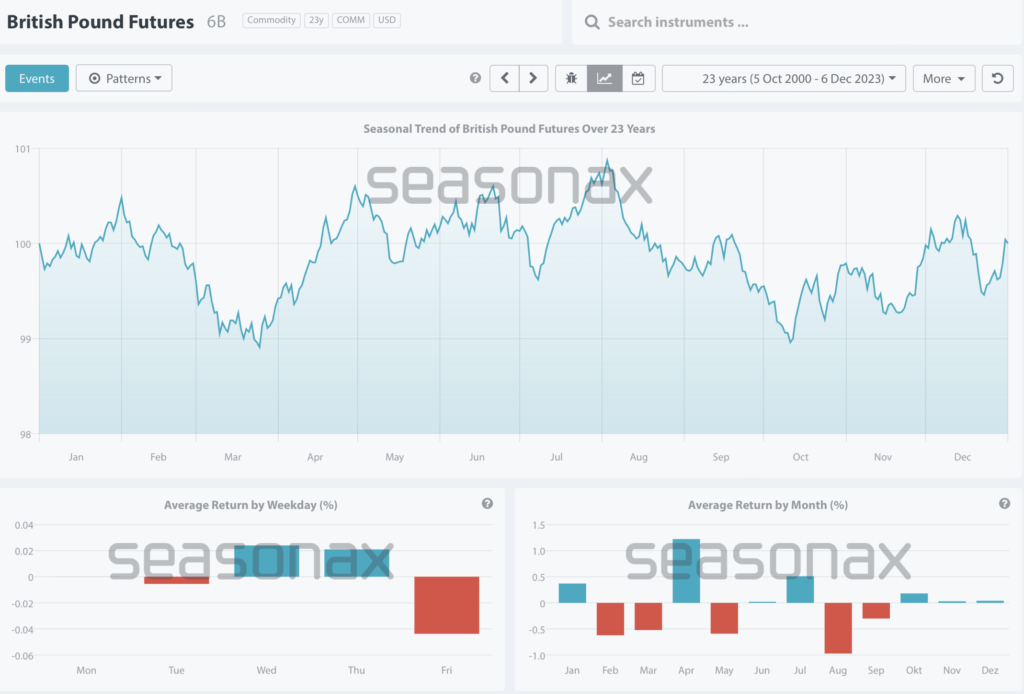Open the More dropdown menu
Image resolution: width=1024 pixels, height=694 pixels.
click(x=943, y=78)
